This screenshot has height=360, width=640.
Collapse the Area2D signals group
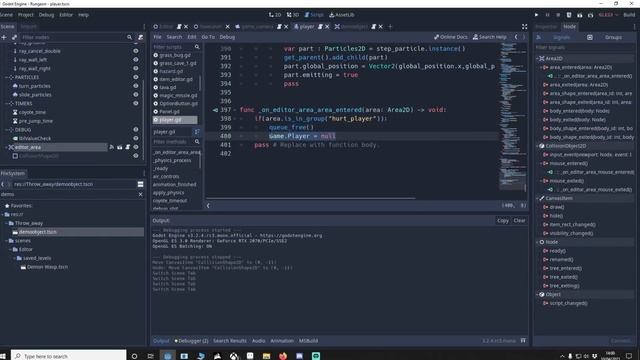537,58
